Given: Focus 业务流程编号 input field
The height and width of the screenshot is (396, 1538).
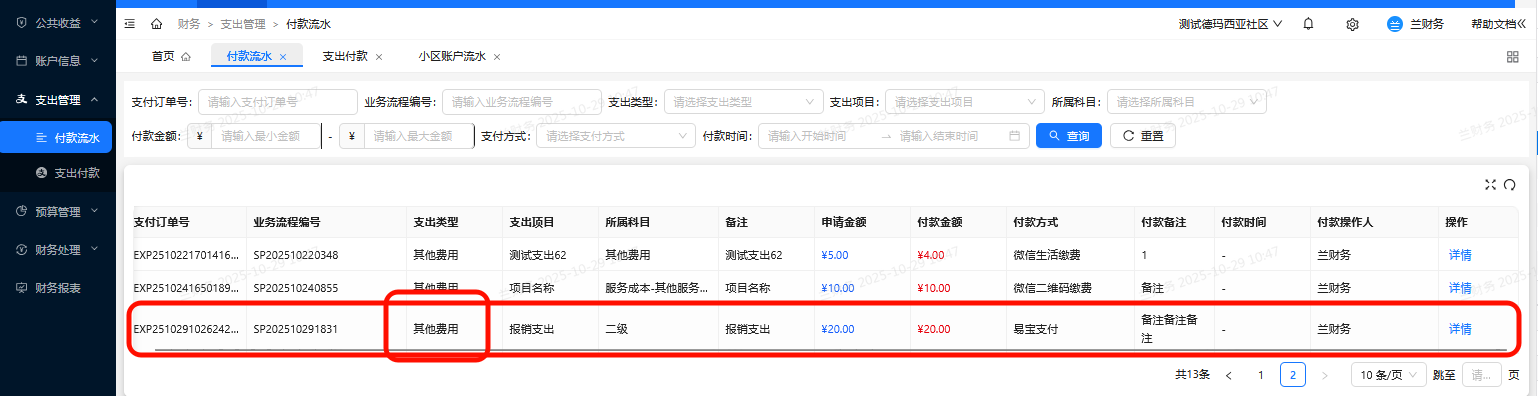Looking at the screenshot, I should 521,102.
